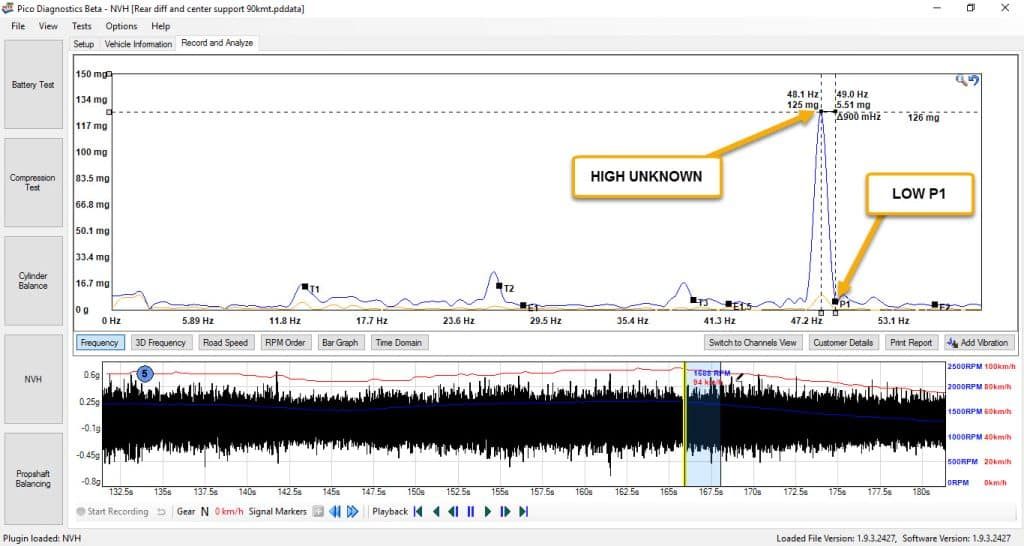This screenshot has width=1024, height=546.
Task: Click the blue highlighted selection in the waveform
Action: pyautogui.click(x=703, y=425)
